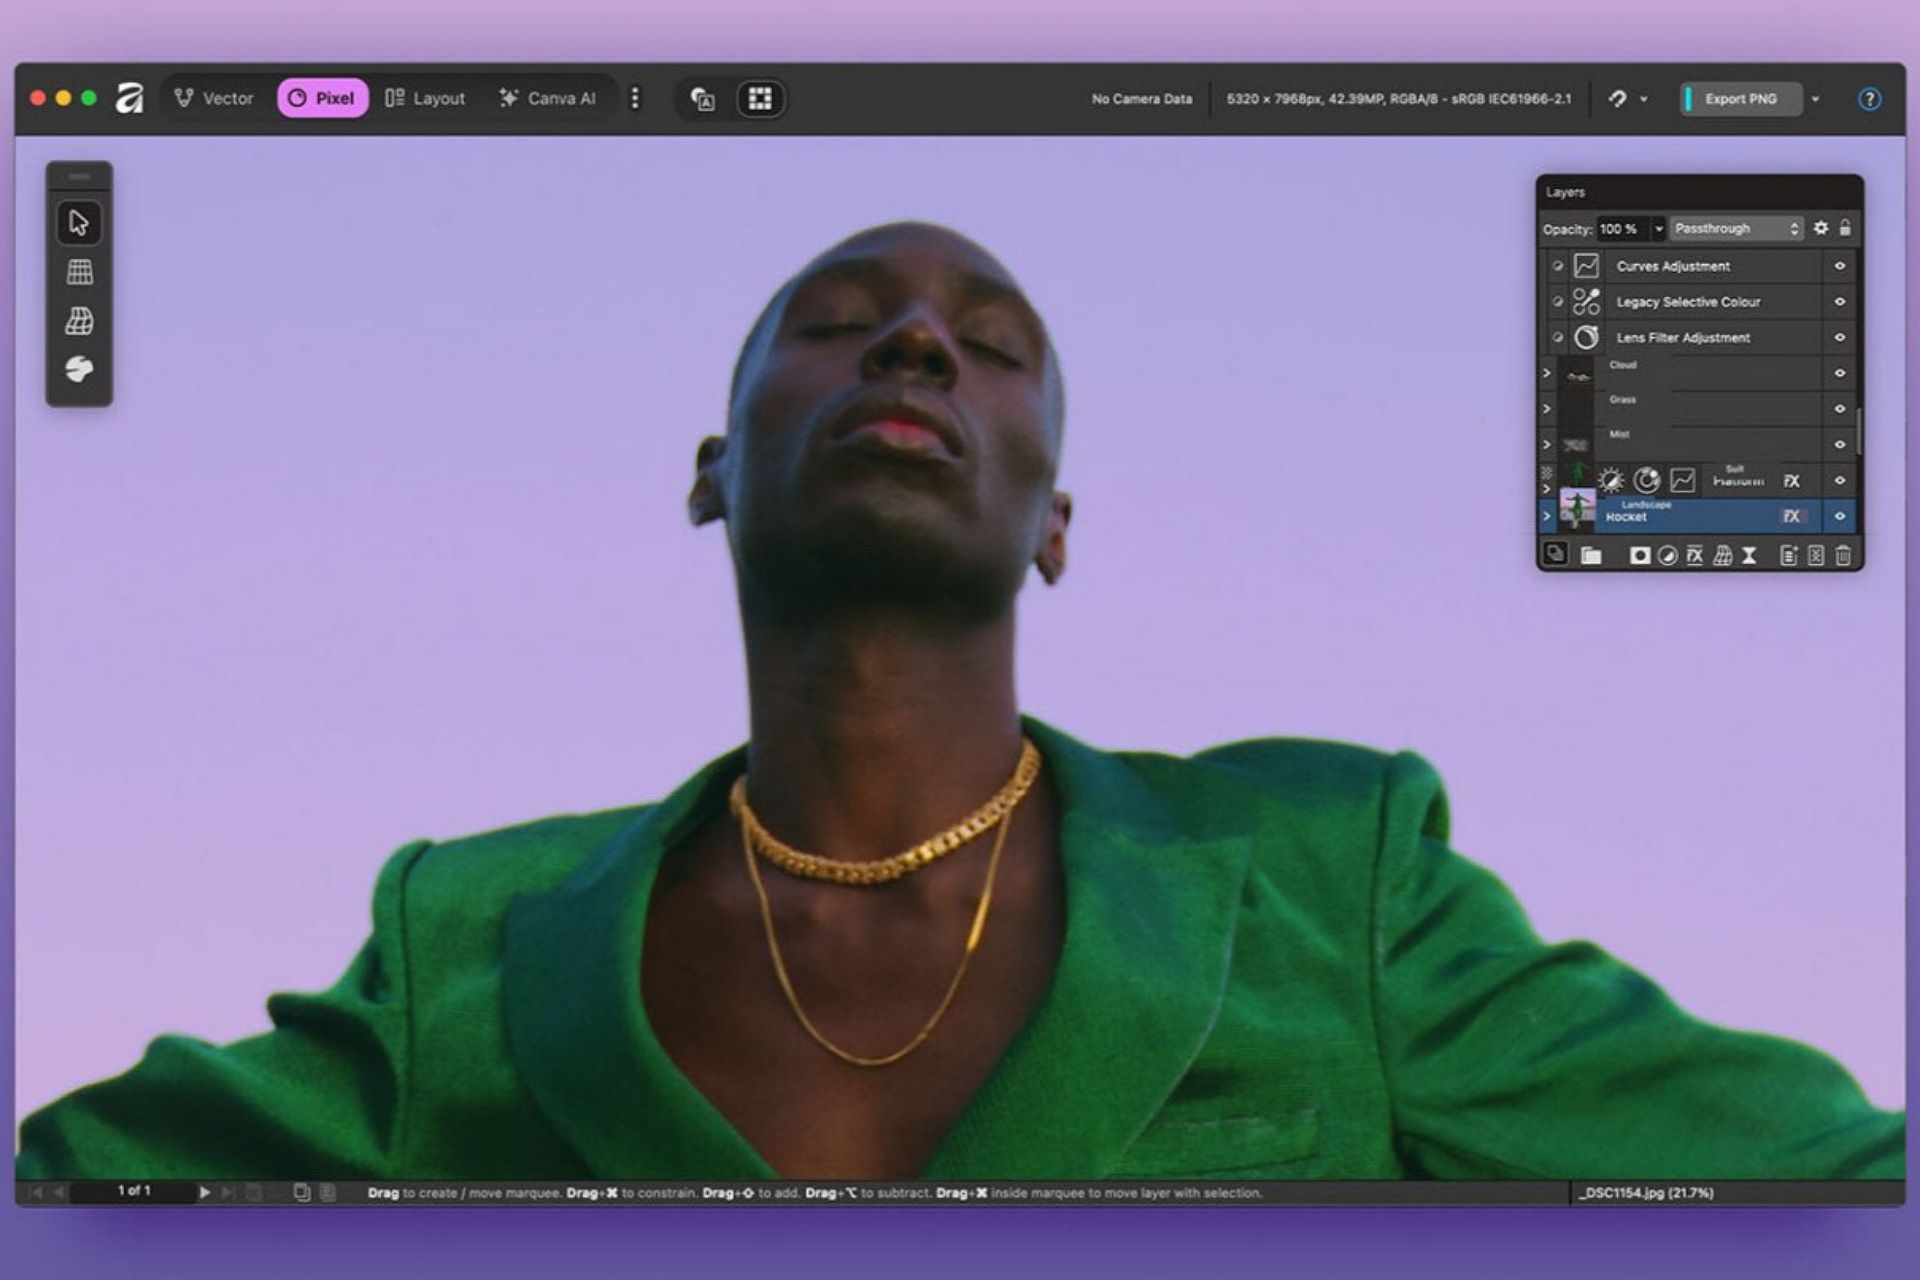The width and height of the screenshot is (1920, 1280).
Task: Click the delete layer trash icon
Action: [1843, 556]
